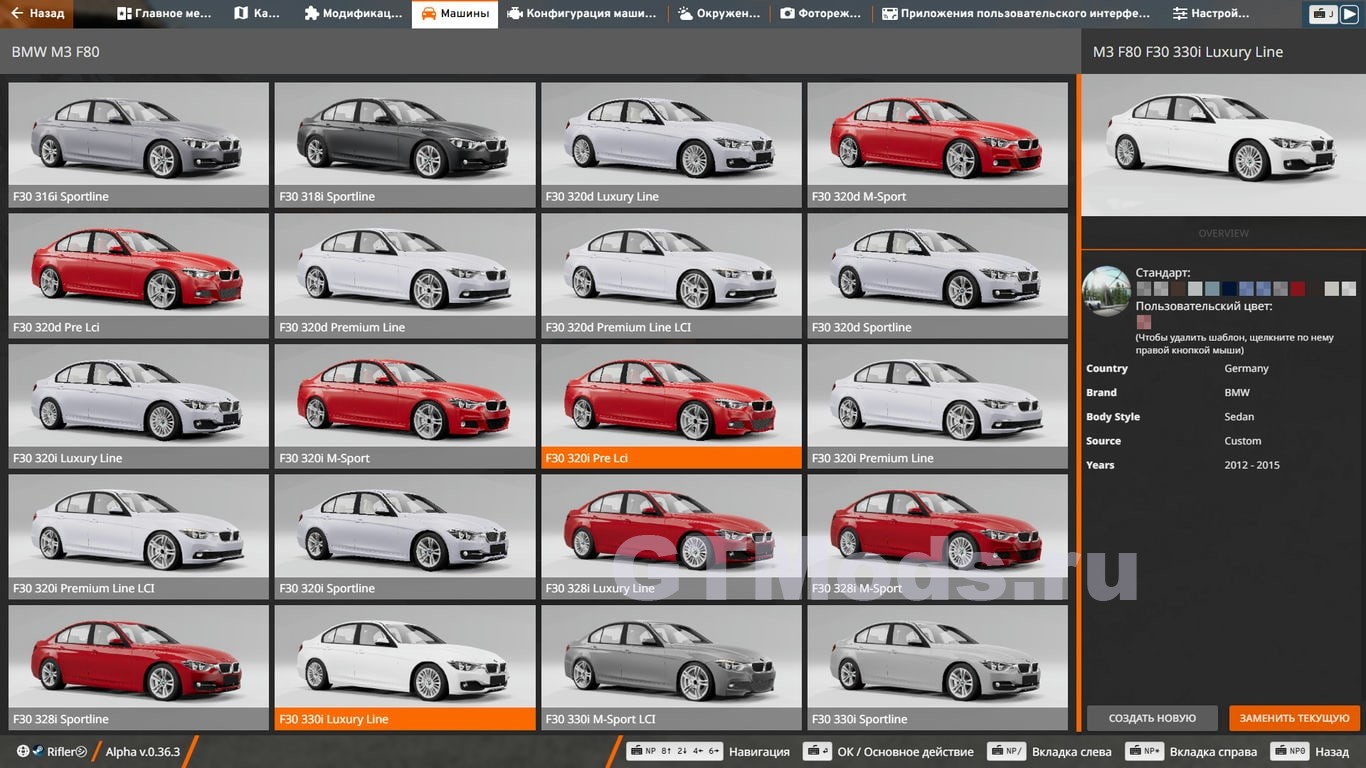The width and height of the screenshot is (1366, 768).
Task: Click the Назад back arrow button
Action: [x=36, y=14]
